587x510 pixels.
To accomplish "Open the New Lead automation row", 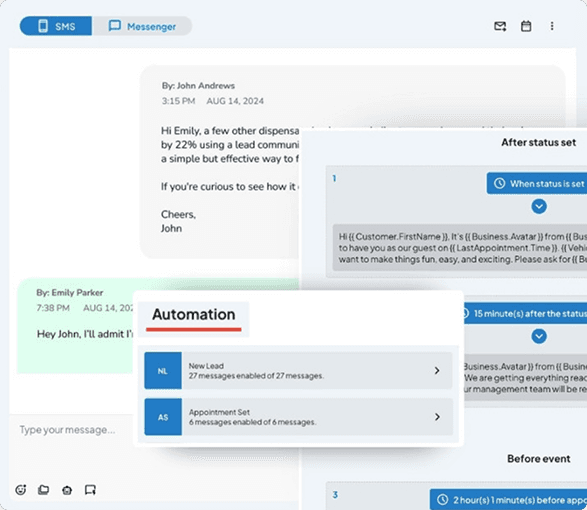I will pyautogui.click(x=298, y=370).
